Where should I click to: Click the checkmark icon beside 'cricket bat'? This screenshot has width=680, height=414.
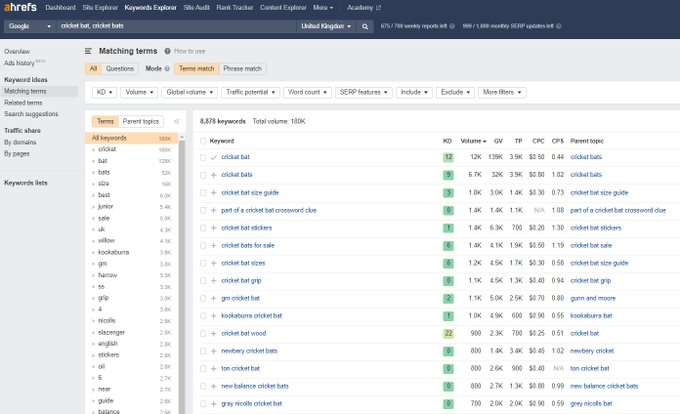click(213, 157)
